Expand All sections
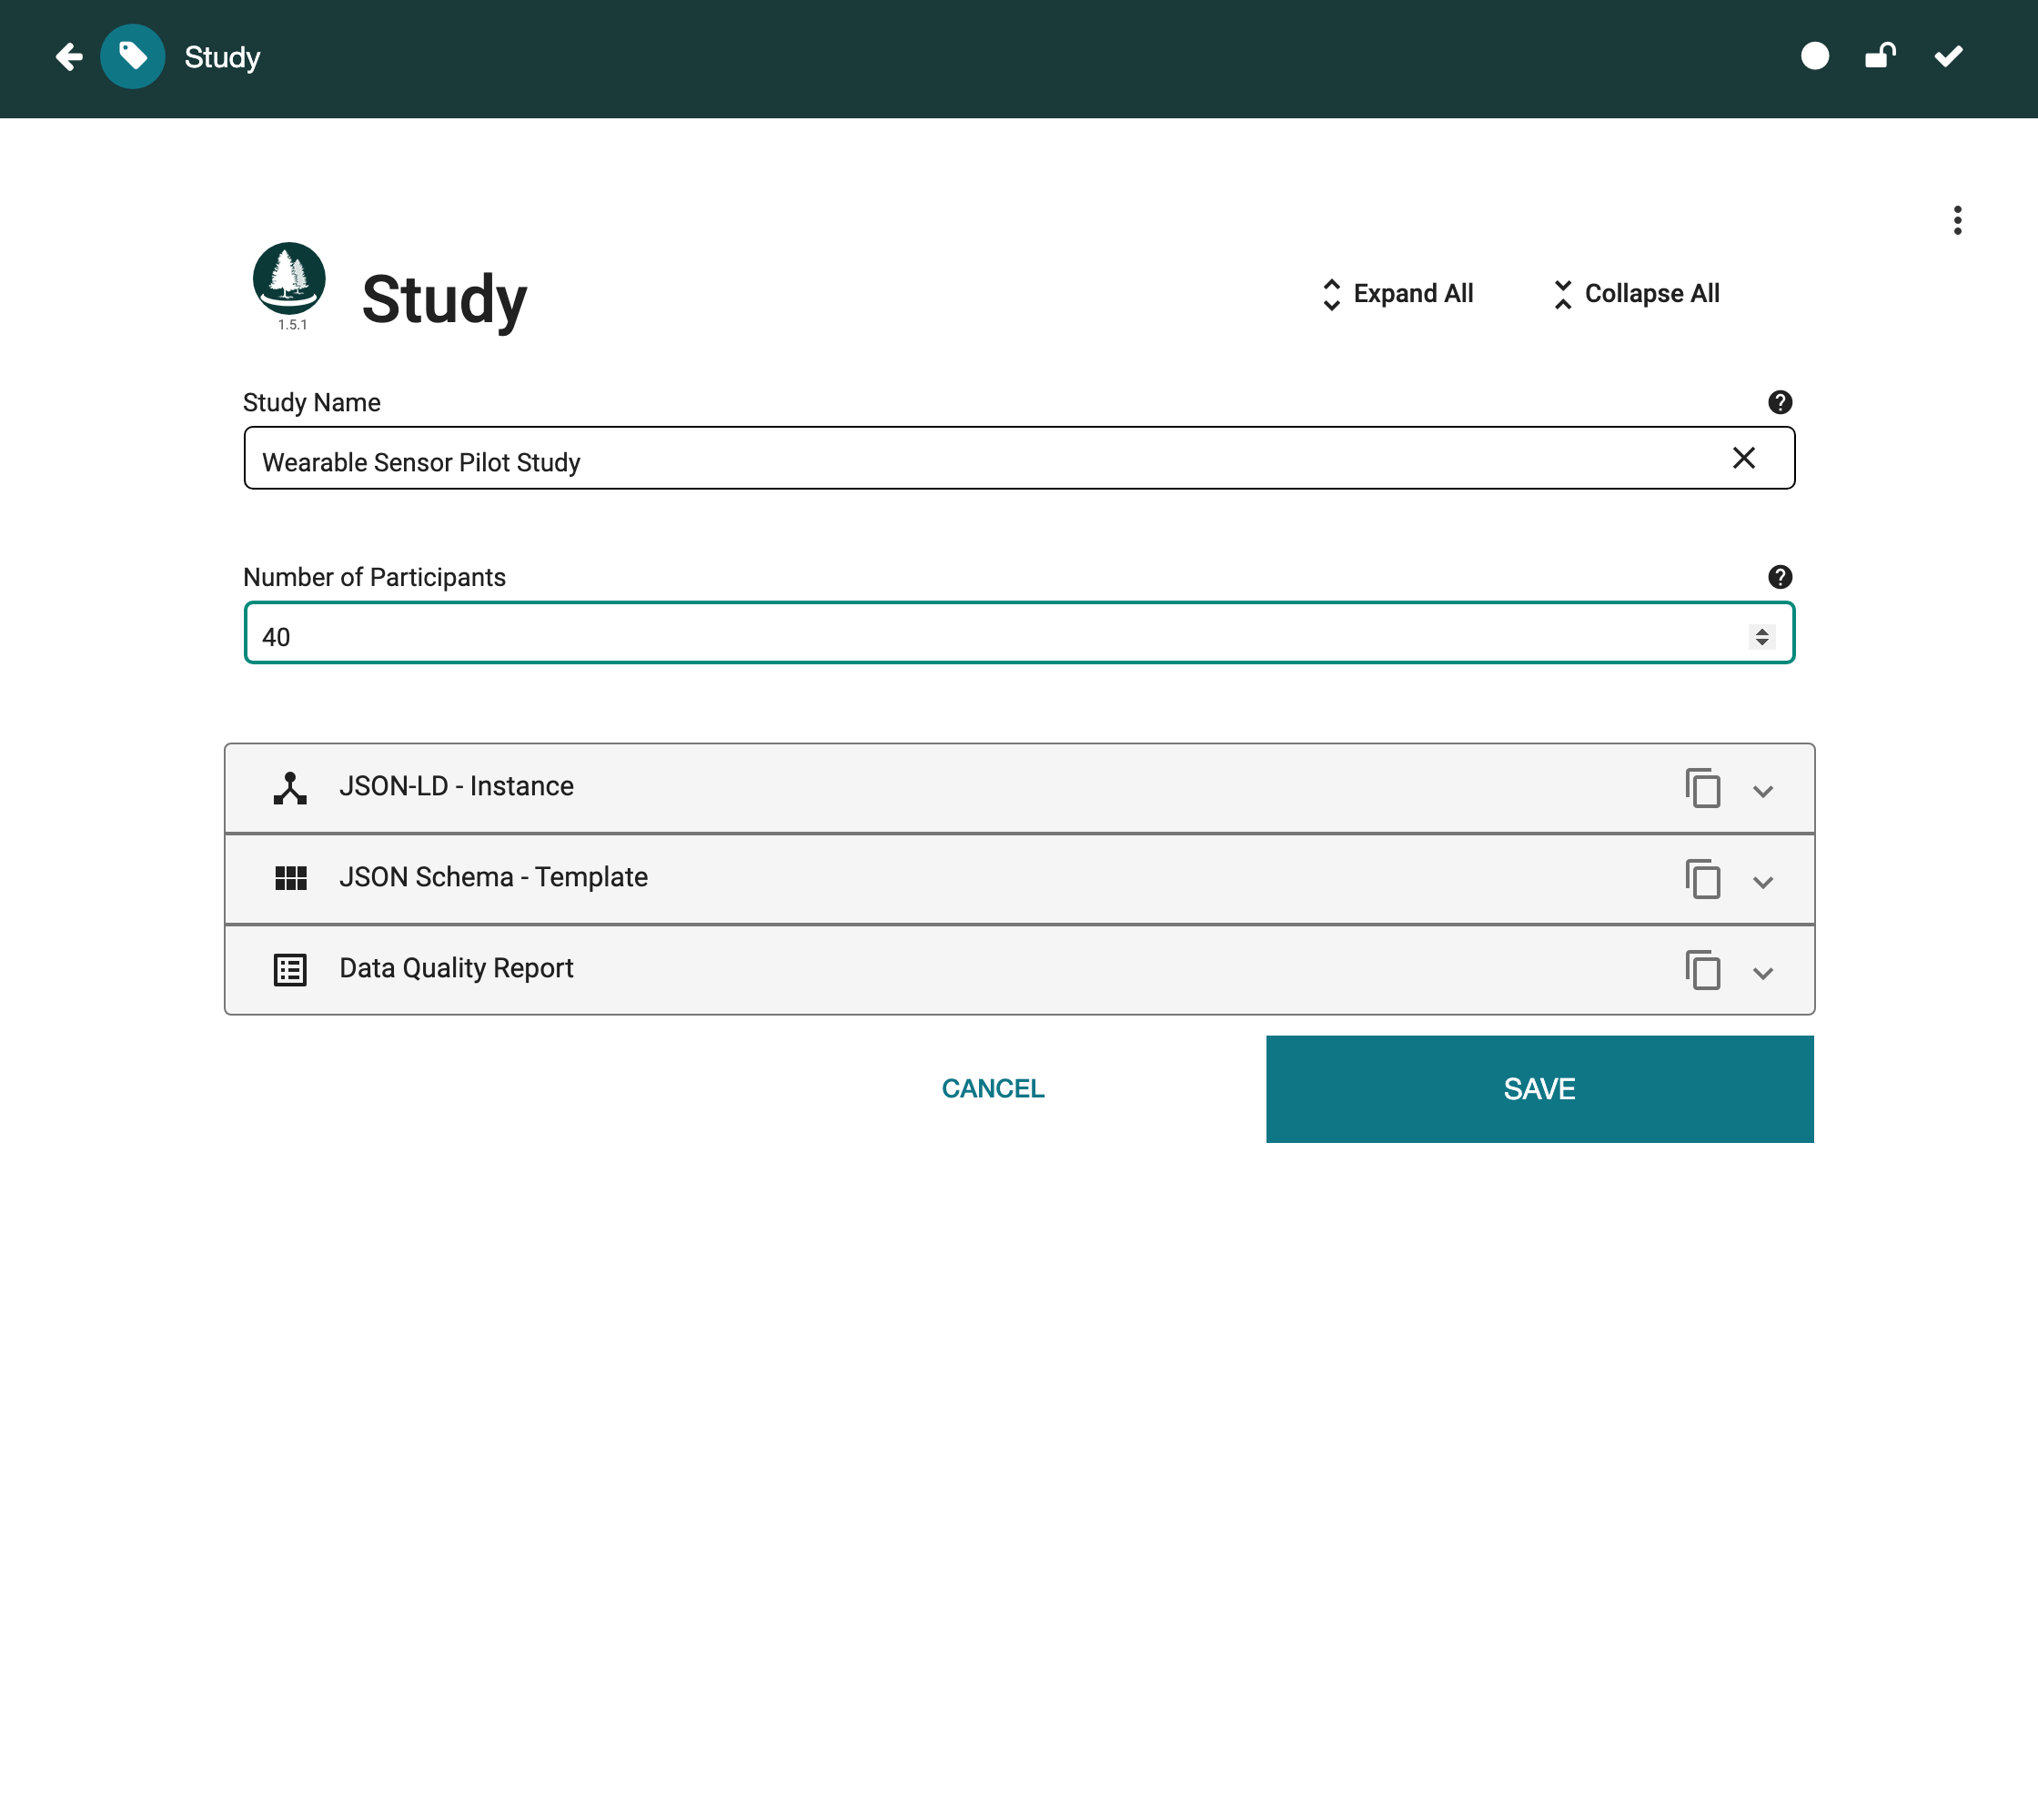 (x=1397, y=294)
